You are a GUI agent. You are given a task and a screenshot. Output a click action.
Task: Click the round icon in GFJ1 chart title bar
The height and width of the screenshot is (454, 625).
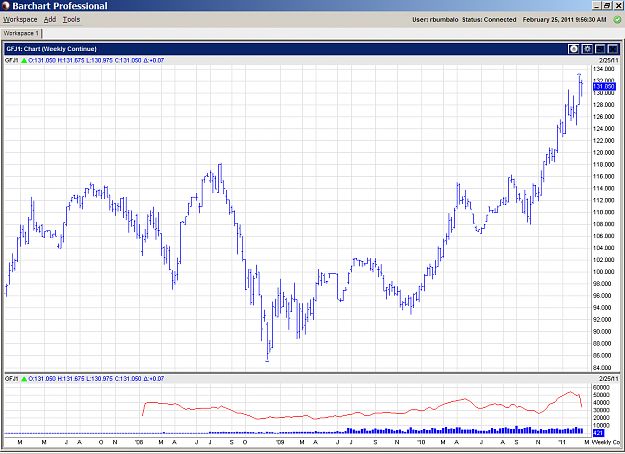(x=574, y=49)
